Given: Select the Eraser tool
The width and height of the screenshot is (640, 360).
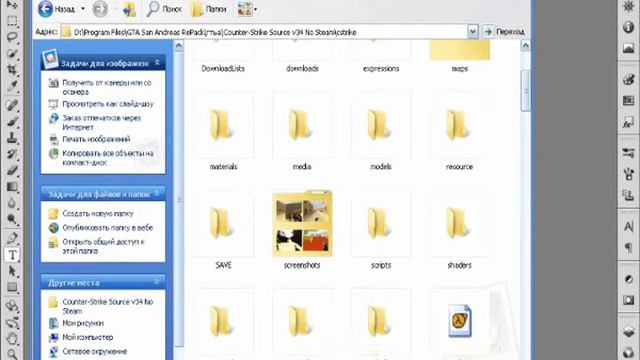Looking at the screenshot, I should pos(12,170).
